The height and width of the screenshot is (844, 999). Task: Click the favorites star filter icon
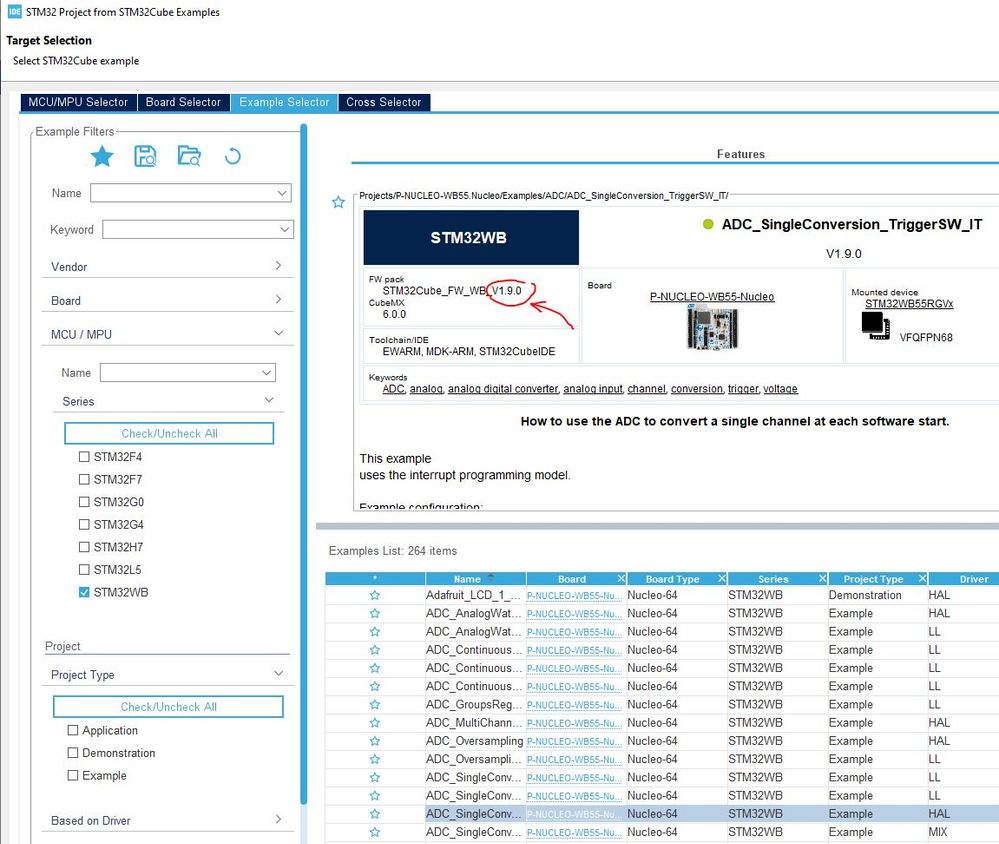coord(102,156)
